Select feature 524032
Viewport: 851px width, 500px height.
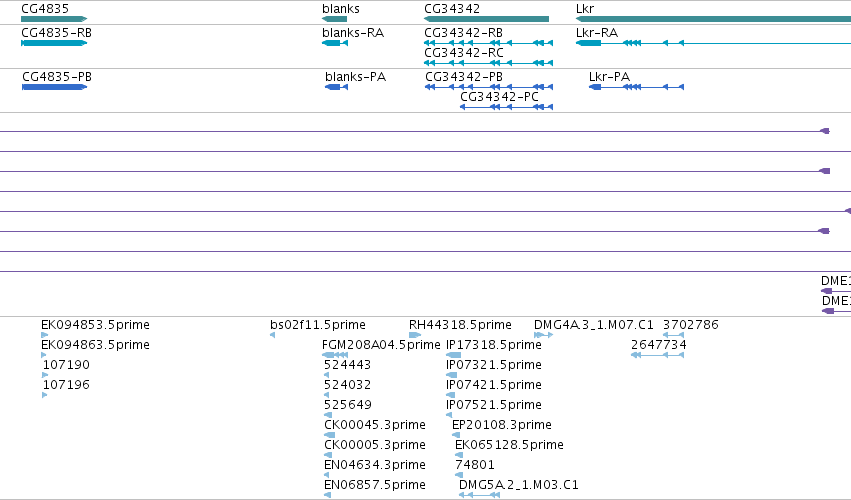[347, 385]
